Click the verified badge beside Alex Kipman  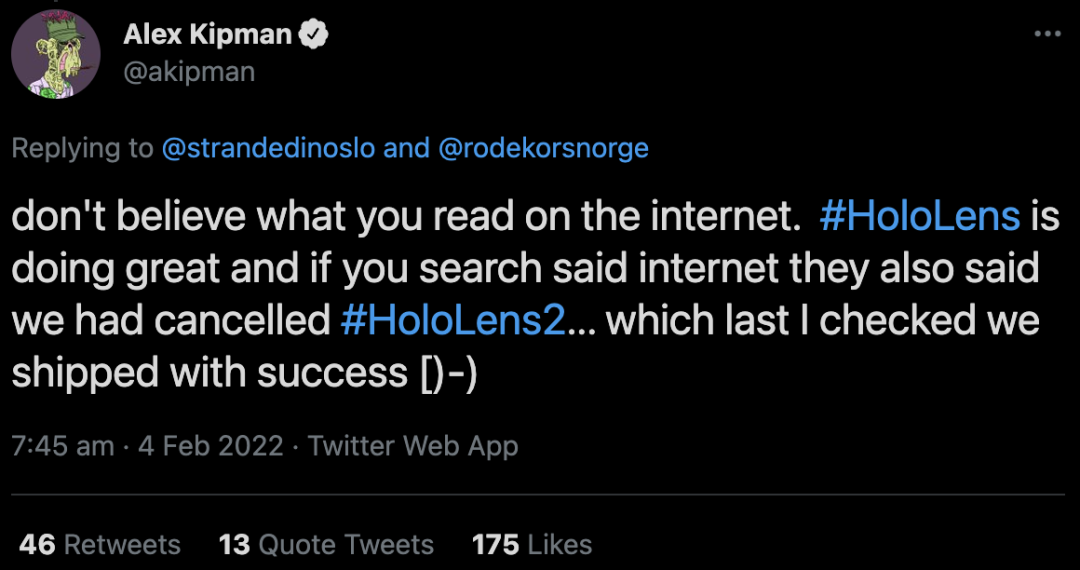[x=316, y=35]
